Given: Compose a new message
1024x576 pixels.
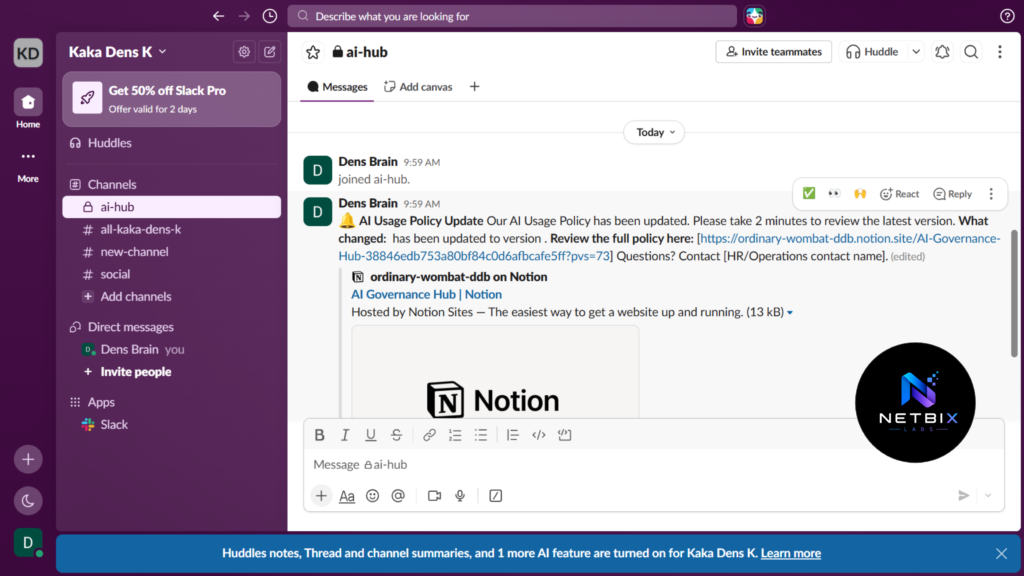Looking at the screenshot, I should tap(270, 52).
